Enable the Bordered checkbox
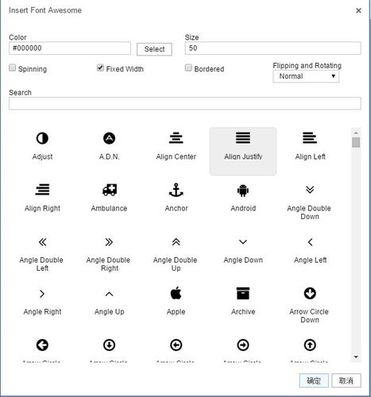Image resolution: width=371 pixels, height=397 pixels. click(188, 68)
